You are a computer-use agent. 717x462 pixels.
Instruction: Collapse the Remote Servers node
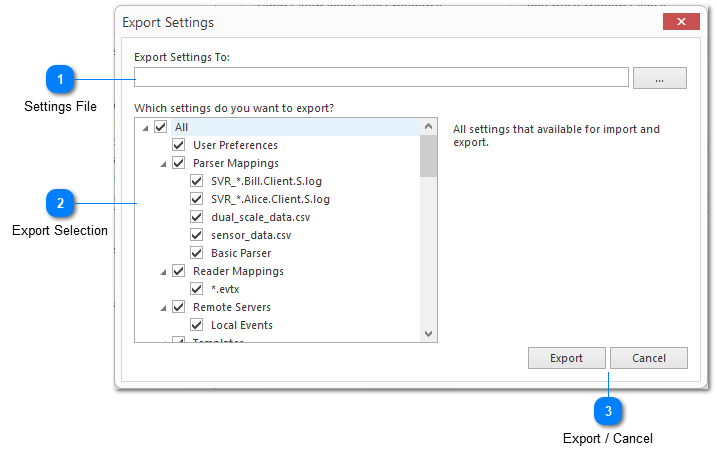(163, 308)
